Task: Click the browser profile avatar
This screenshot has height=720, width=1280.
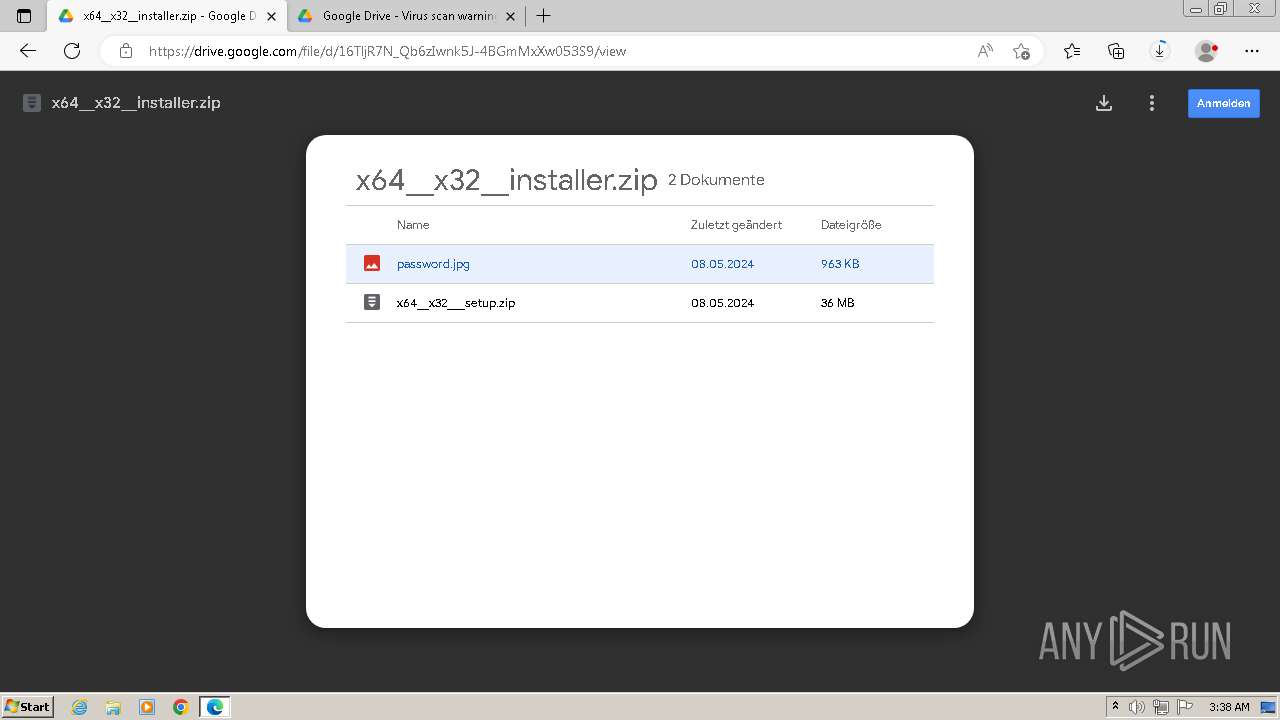Action: (1207, 51)
